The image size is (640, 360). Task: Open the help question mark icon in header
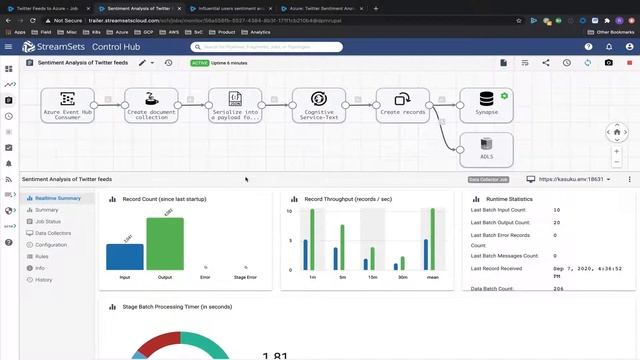point(588,47)
